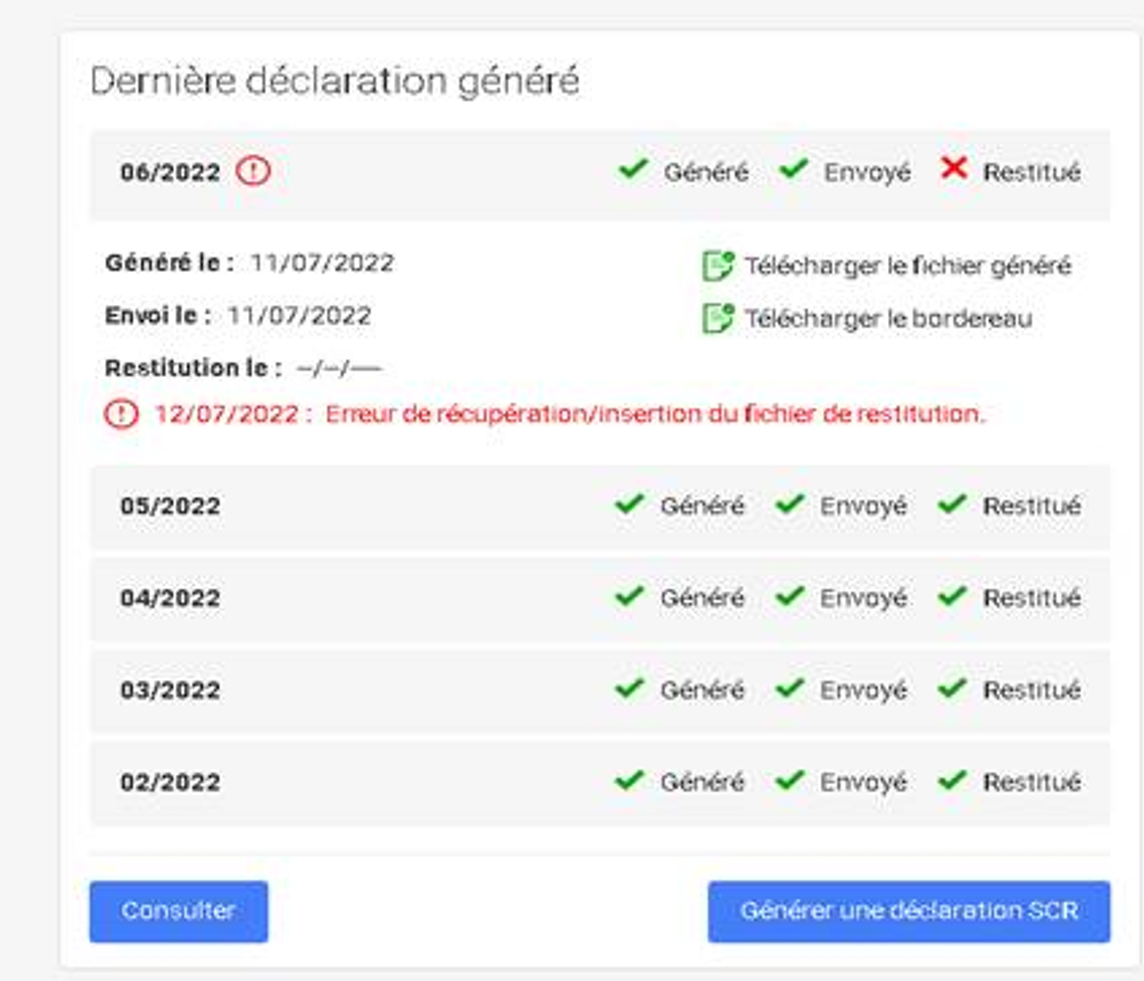Click the download icon for the generated file
The width and height of the screenshot is (1144, 981).
pyautogui.click(x=718, y=266)
